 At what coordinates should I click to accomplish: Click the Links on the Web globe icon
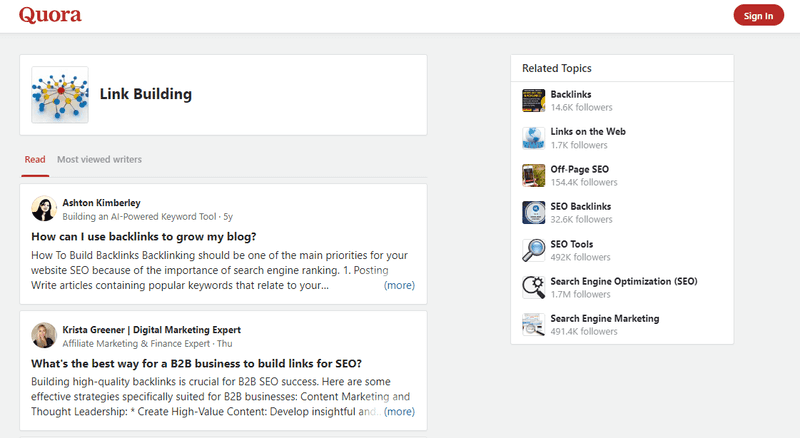(533, 138)
